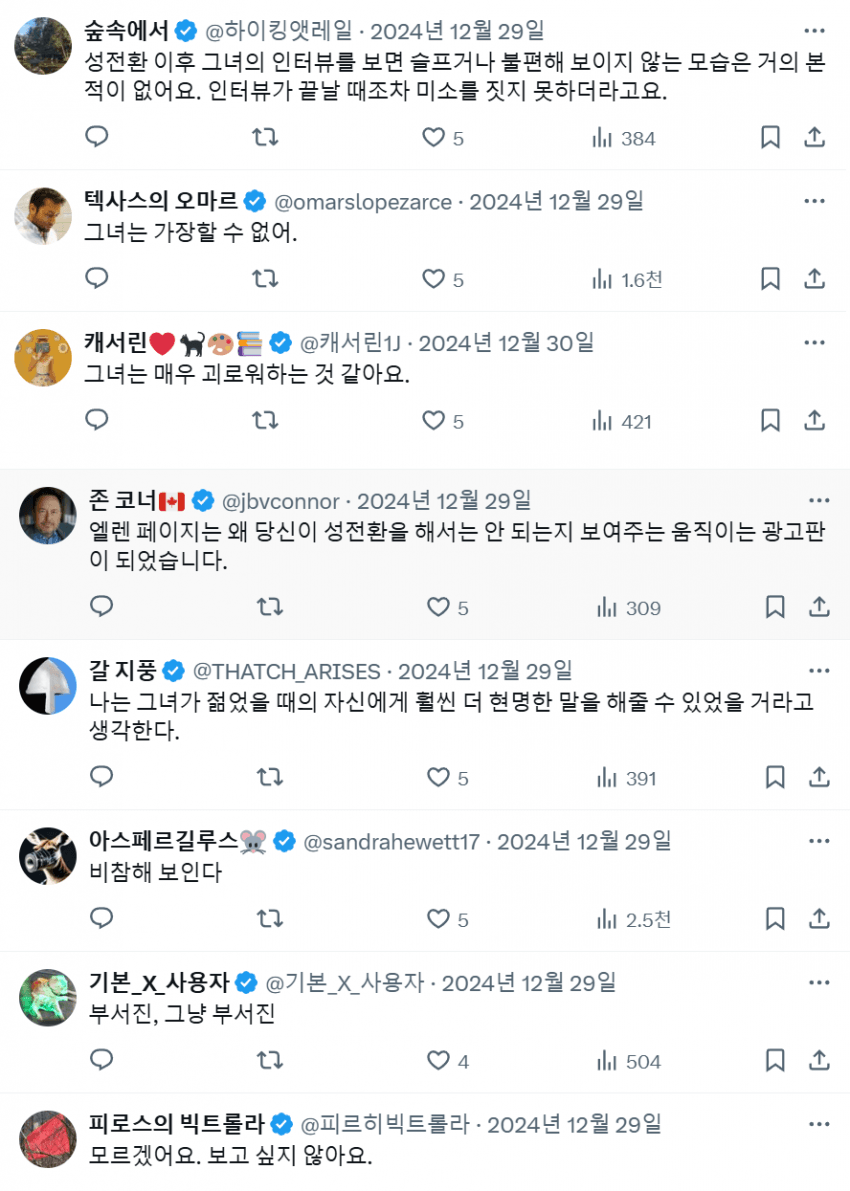Image resolution: width=850 pixels, height=1191 pixels.
Task: Share 캐서린's tweet
Action: pos(815,420)
